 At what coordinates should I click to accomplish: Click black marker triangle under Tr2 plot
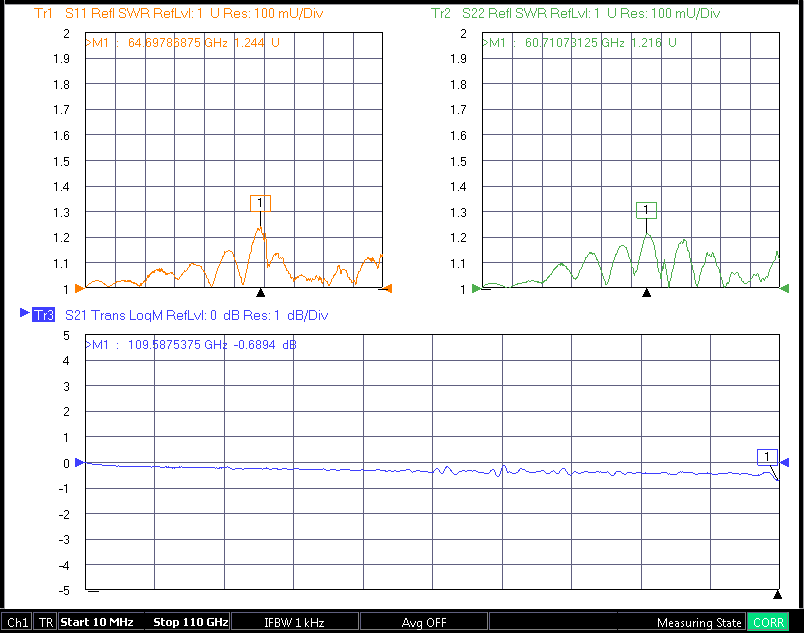pyautogui.click(x=646, y=292)
